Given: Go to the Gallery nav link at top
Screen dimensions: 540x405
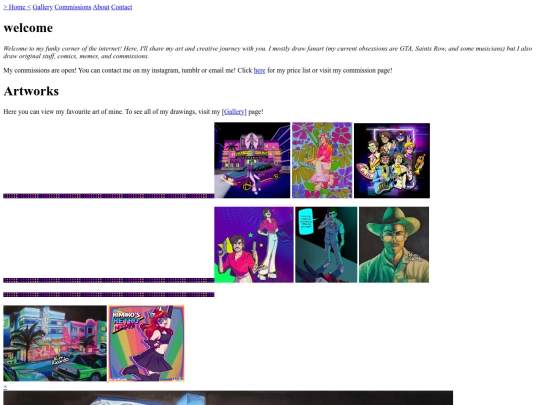Looking at the screenshot, I should click(43, 7).
